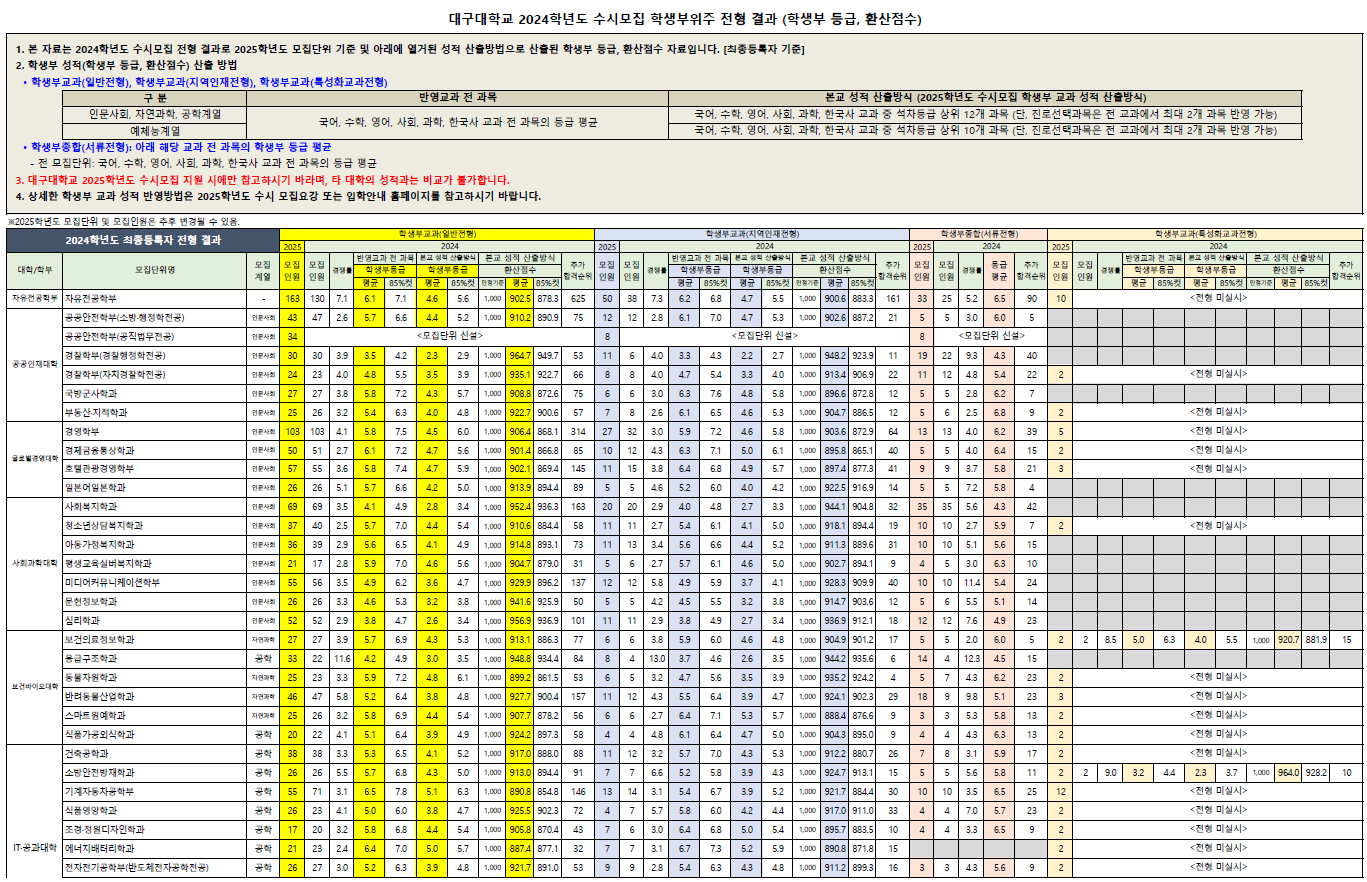Click the '식품영양학과' row name
Screen dimensions: 1367x882
coord(154,810)
